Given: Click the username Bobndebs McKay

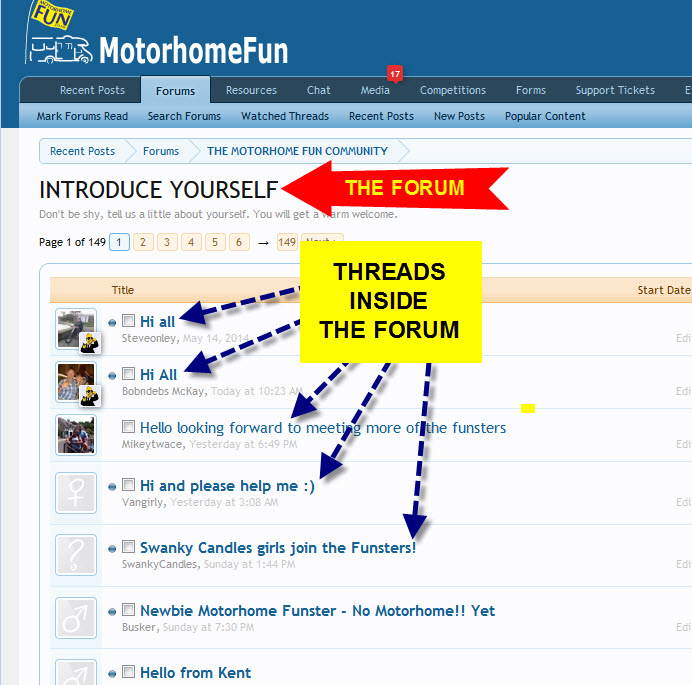Looking at the screenshot, I should tap(163, 391).
